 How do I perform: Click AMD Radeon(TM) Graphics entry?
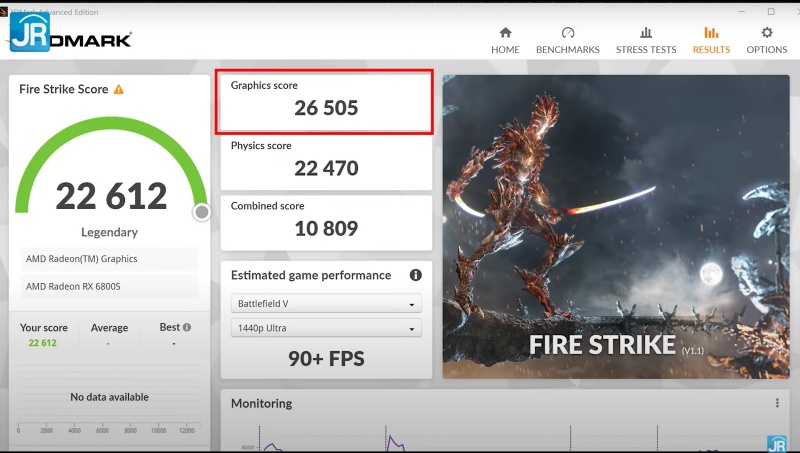point(109,259)
